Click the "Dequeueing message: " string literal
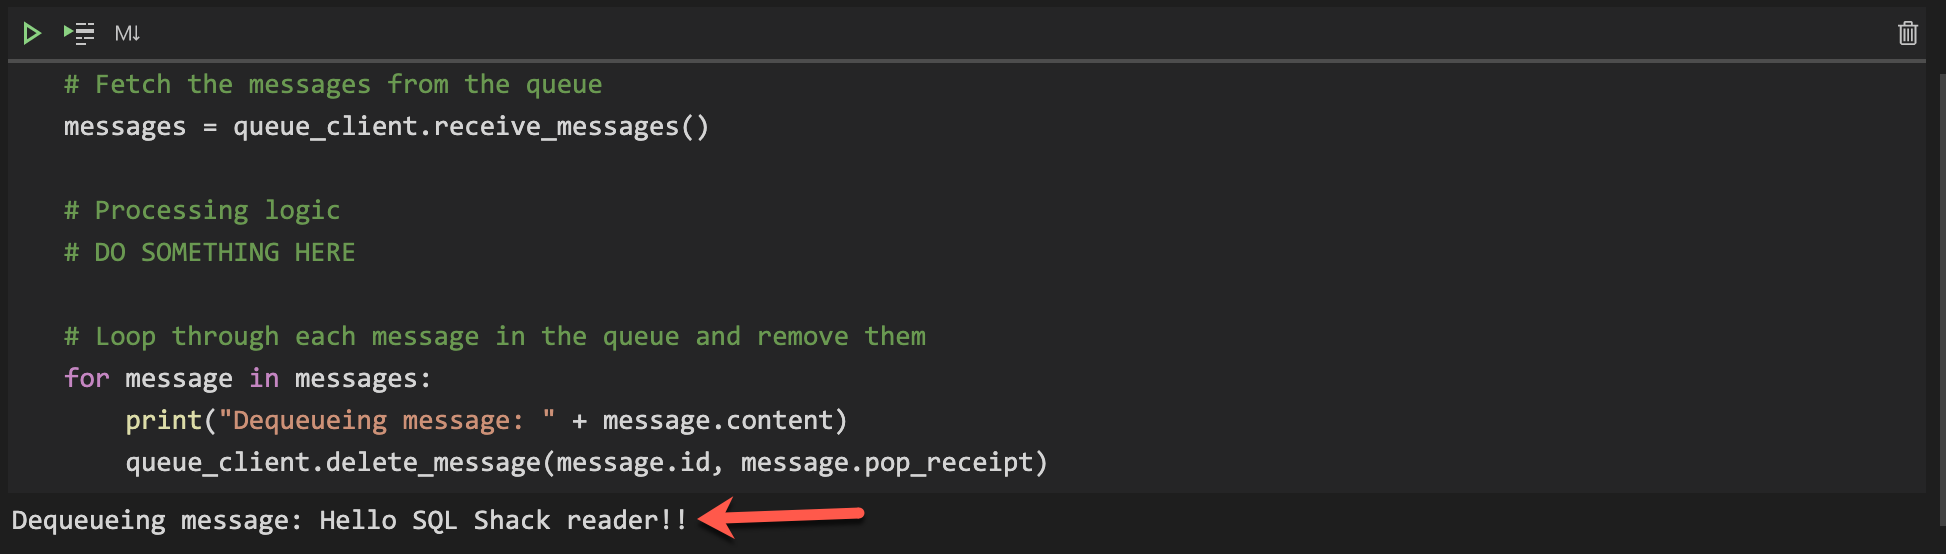Screen dimensions: 1946x554 click(x=387, y=421)
